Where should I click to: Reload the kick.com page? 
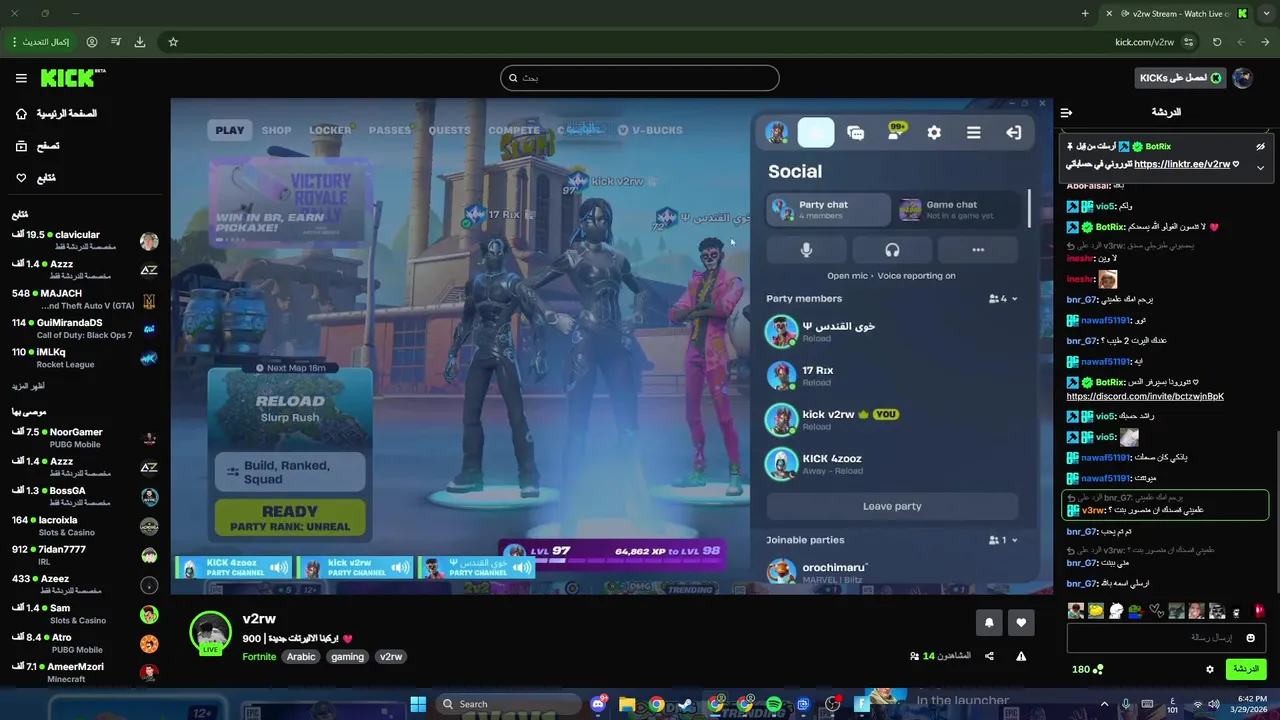pyautogui.click(x=1217, y=42)
